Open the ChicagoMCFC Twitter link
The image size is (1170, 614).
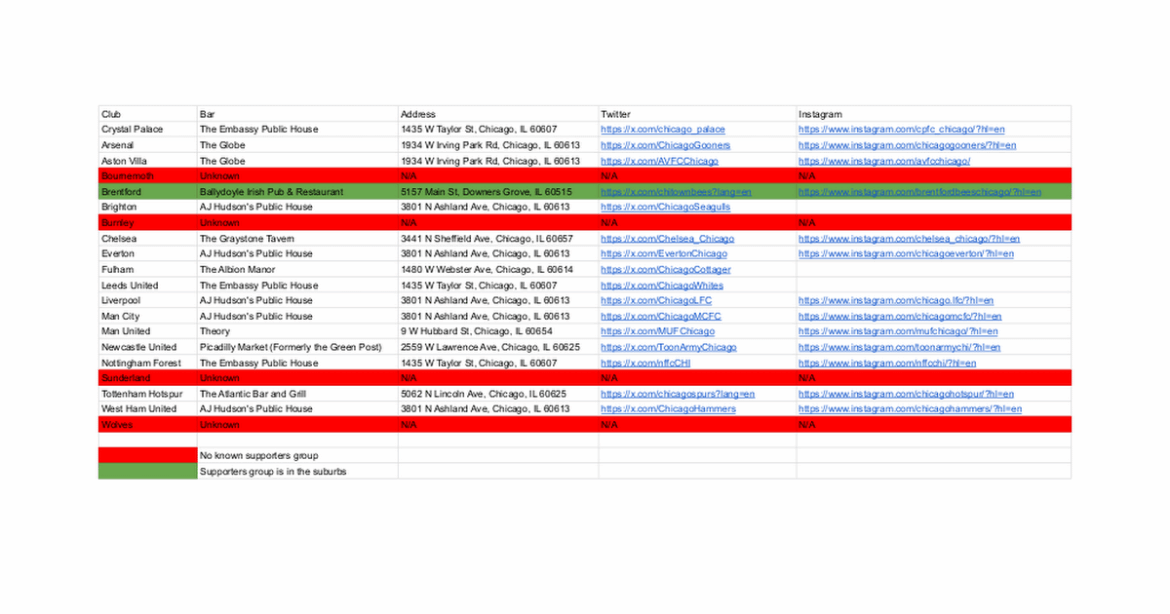[x=660, y=316]
